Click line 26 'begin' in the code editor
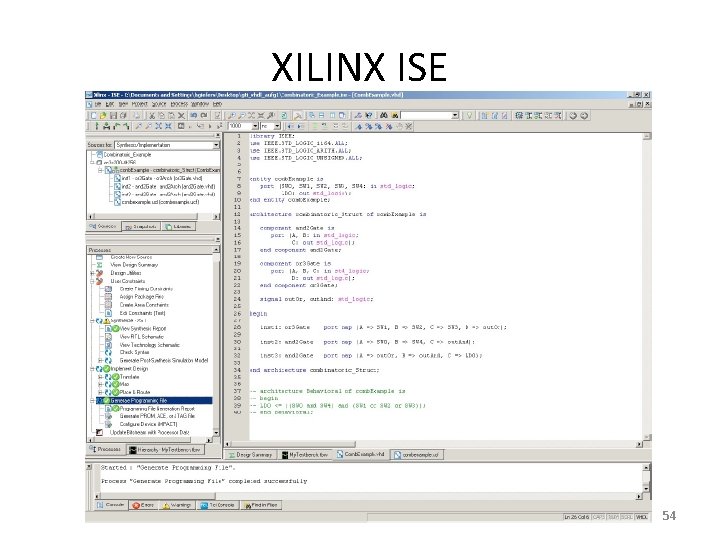Image resolution: width=720 pixels, height=540 pixels. (x=258, y=314)
